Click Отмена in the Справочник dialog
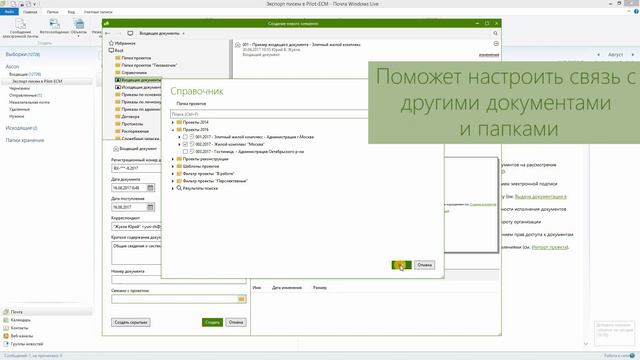Image resolution: width=640 pixels, height=360 pixels. pyautogui.click(x=424, y=265)
